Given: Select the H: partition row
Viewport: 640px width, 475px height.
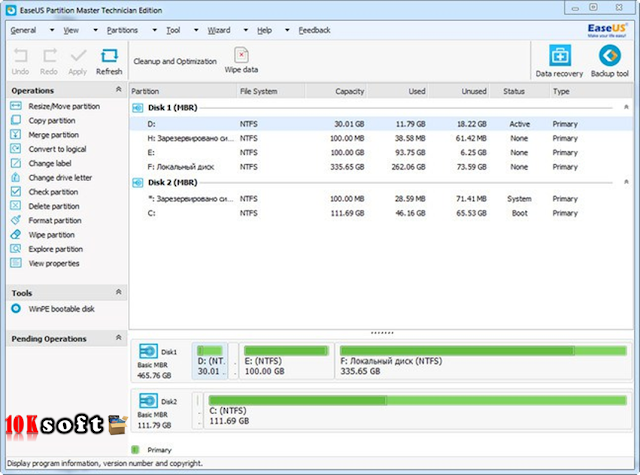Looking at the screenshot, I should pyautogui.click(x=381, y=138).
